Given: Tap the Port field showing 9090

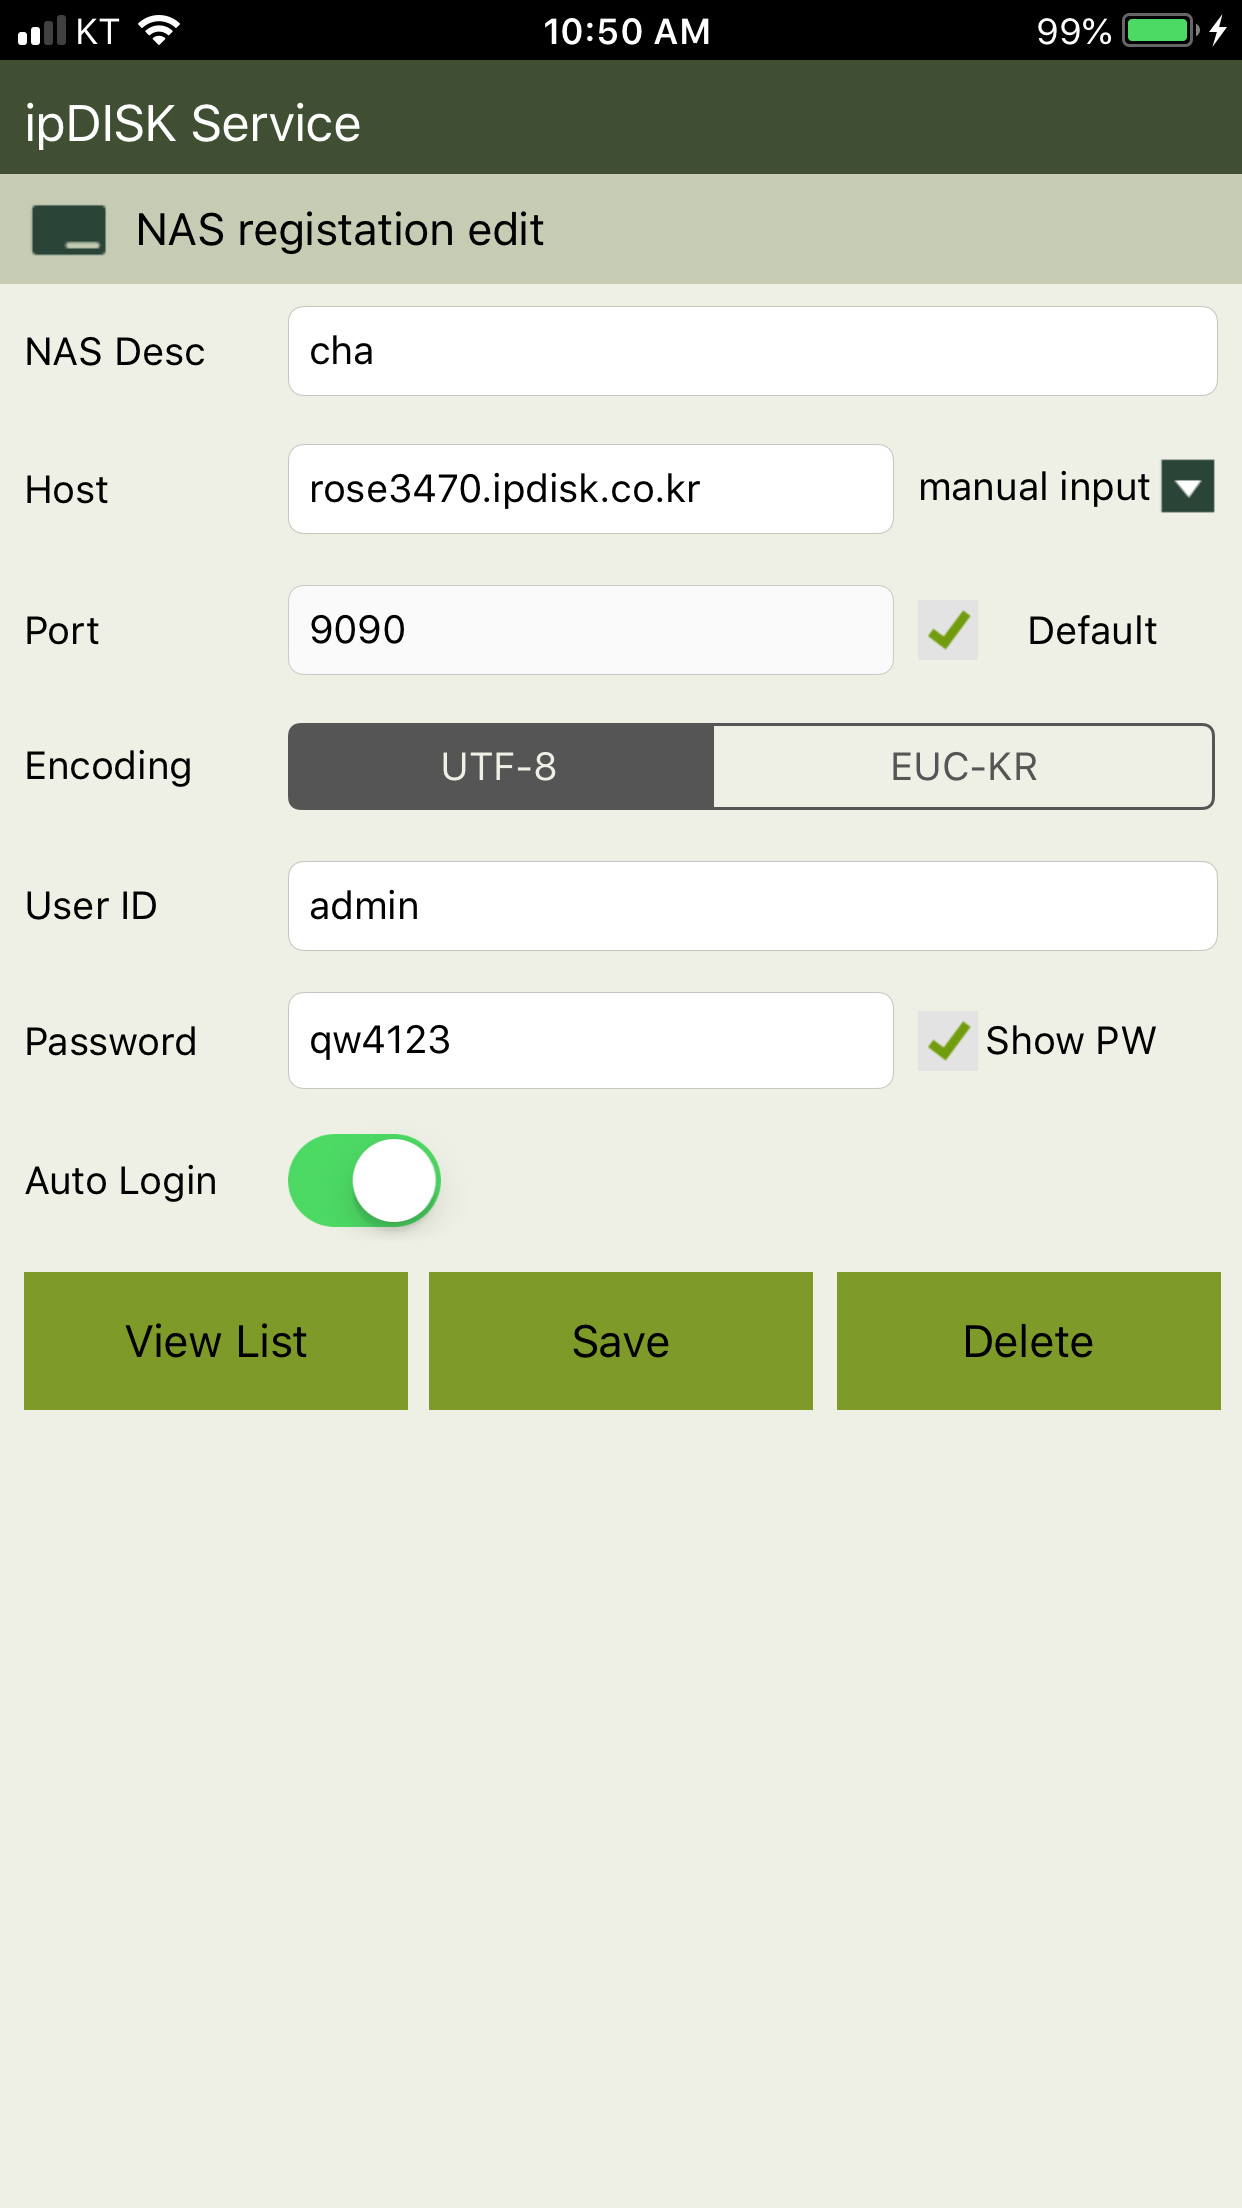Looking at the screenshot, I should pos(591,630).
